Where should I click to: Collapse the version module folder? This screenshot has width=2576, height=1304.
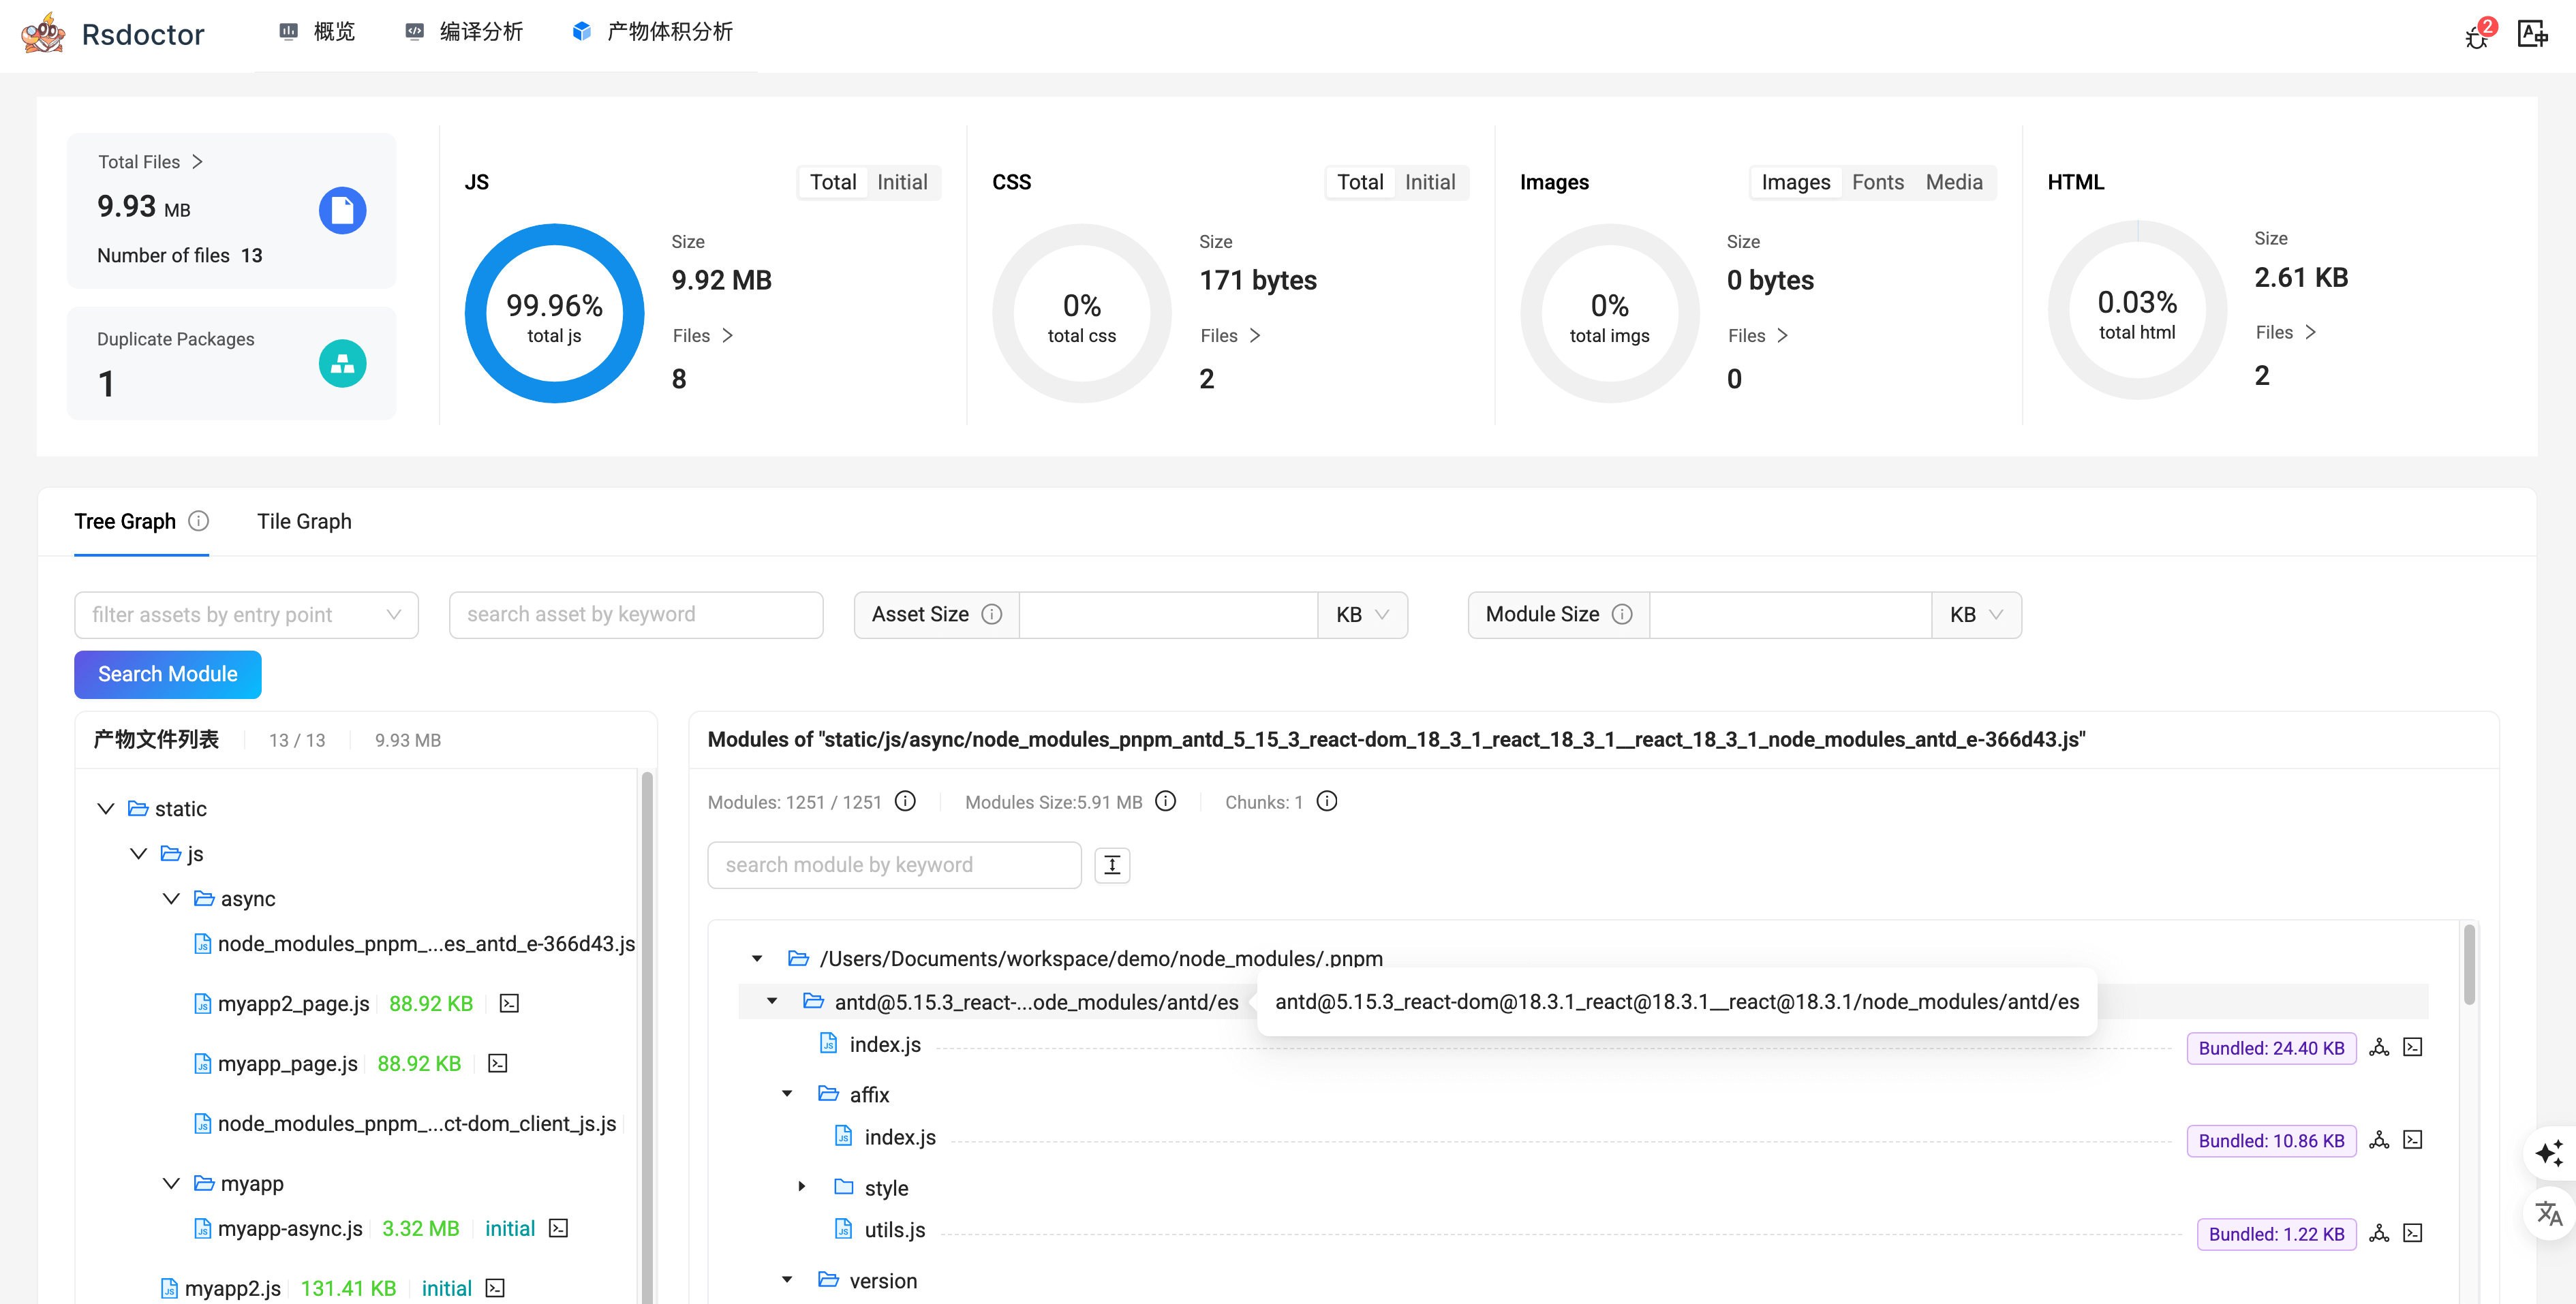click(x=787, y=1280)
